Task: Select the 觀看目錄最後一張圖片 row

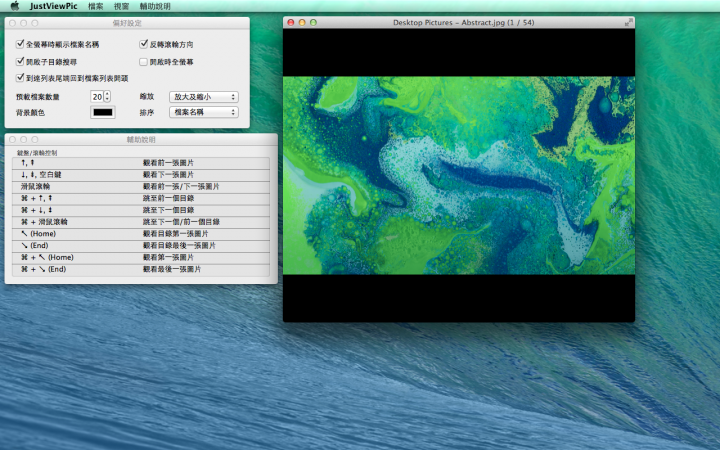Action: pyautogui.click(x=141, y=246)
